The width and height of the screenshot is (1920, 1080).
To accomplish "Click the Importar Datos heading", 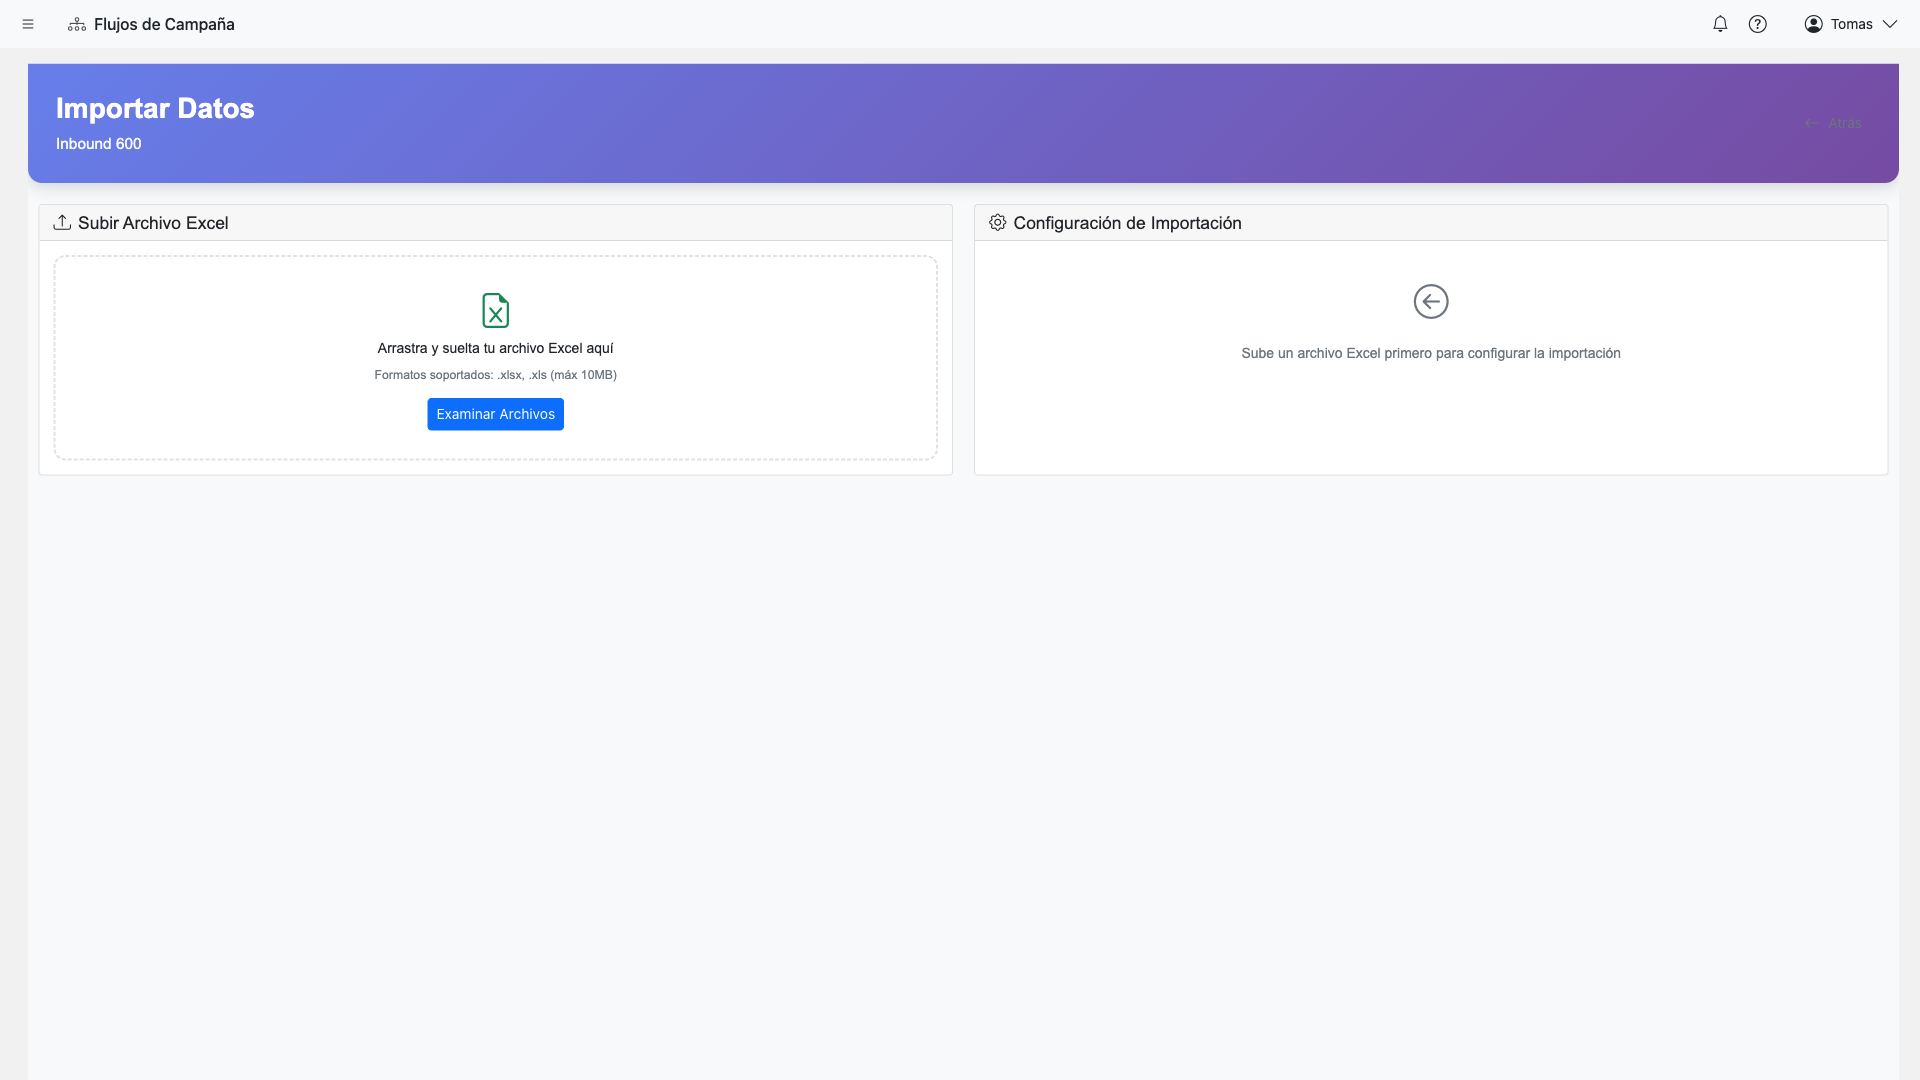I will 155,108.
